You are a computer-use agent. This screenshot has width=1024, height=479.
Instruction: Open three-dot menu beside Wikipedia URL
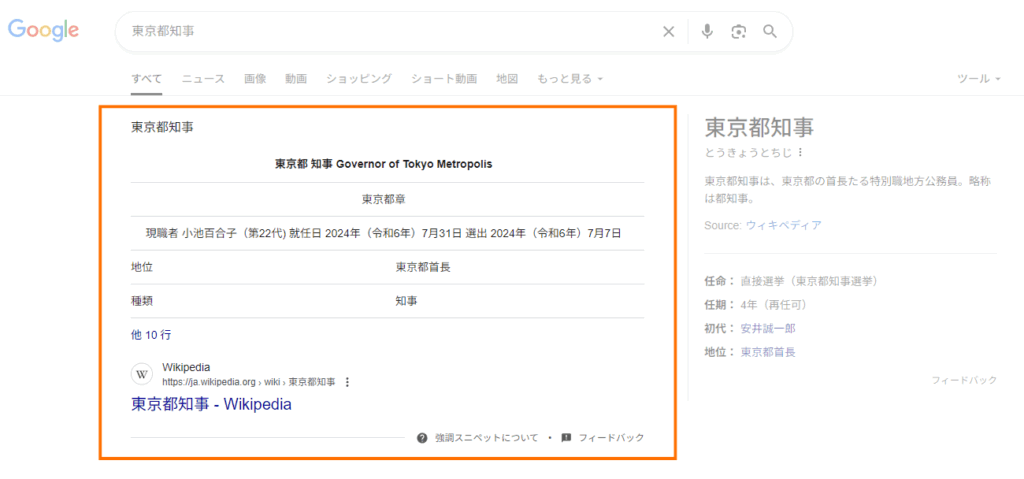[x=347, y=382]
